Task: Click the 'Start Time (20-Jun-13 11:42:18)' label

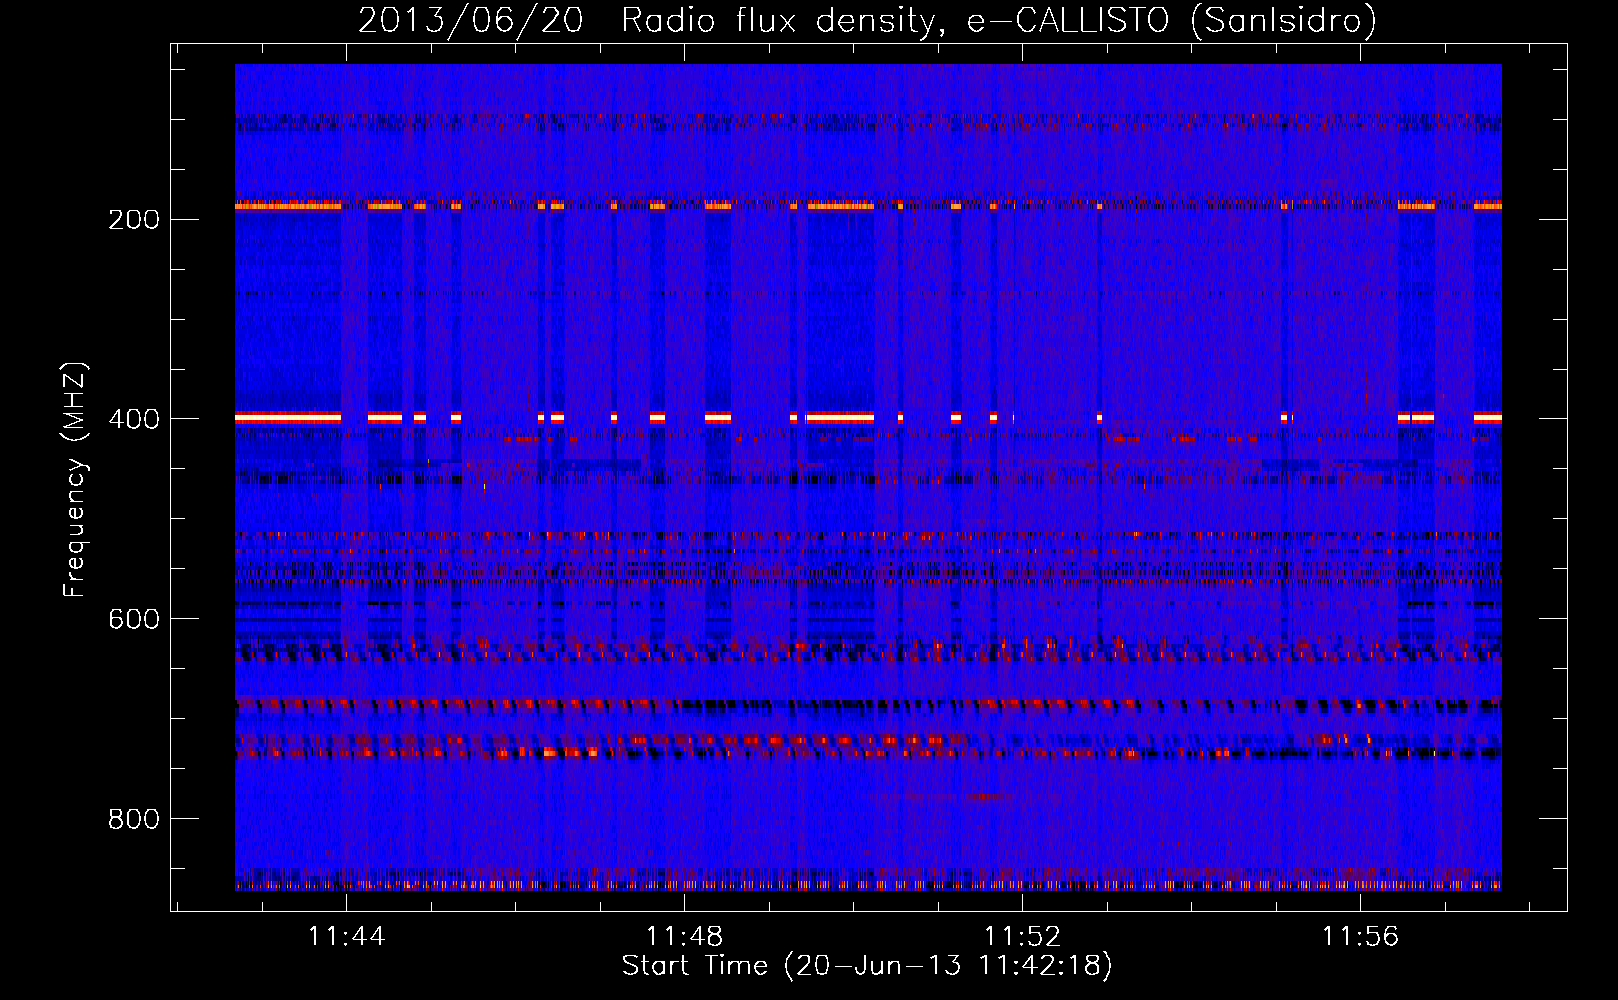Action: [x=867, y=966]
